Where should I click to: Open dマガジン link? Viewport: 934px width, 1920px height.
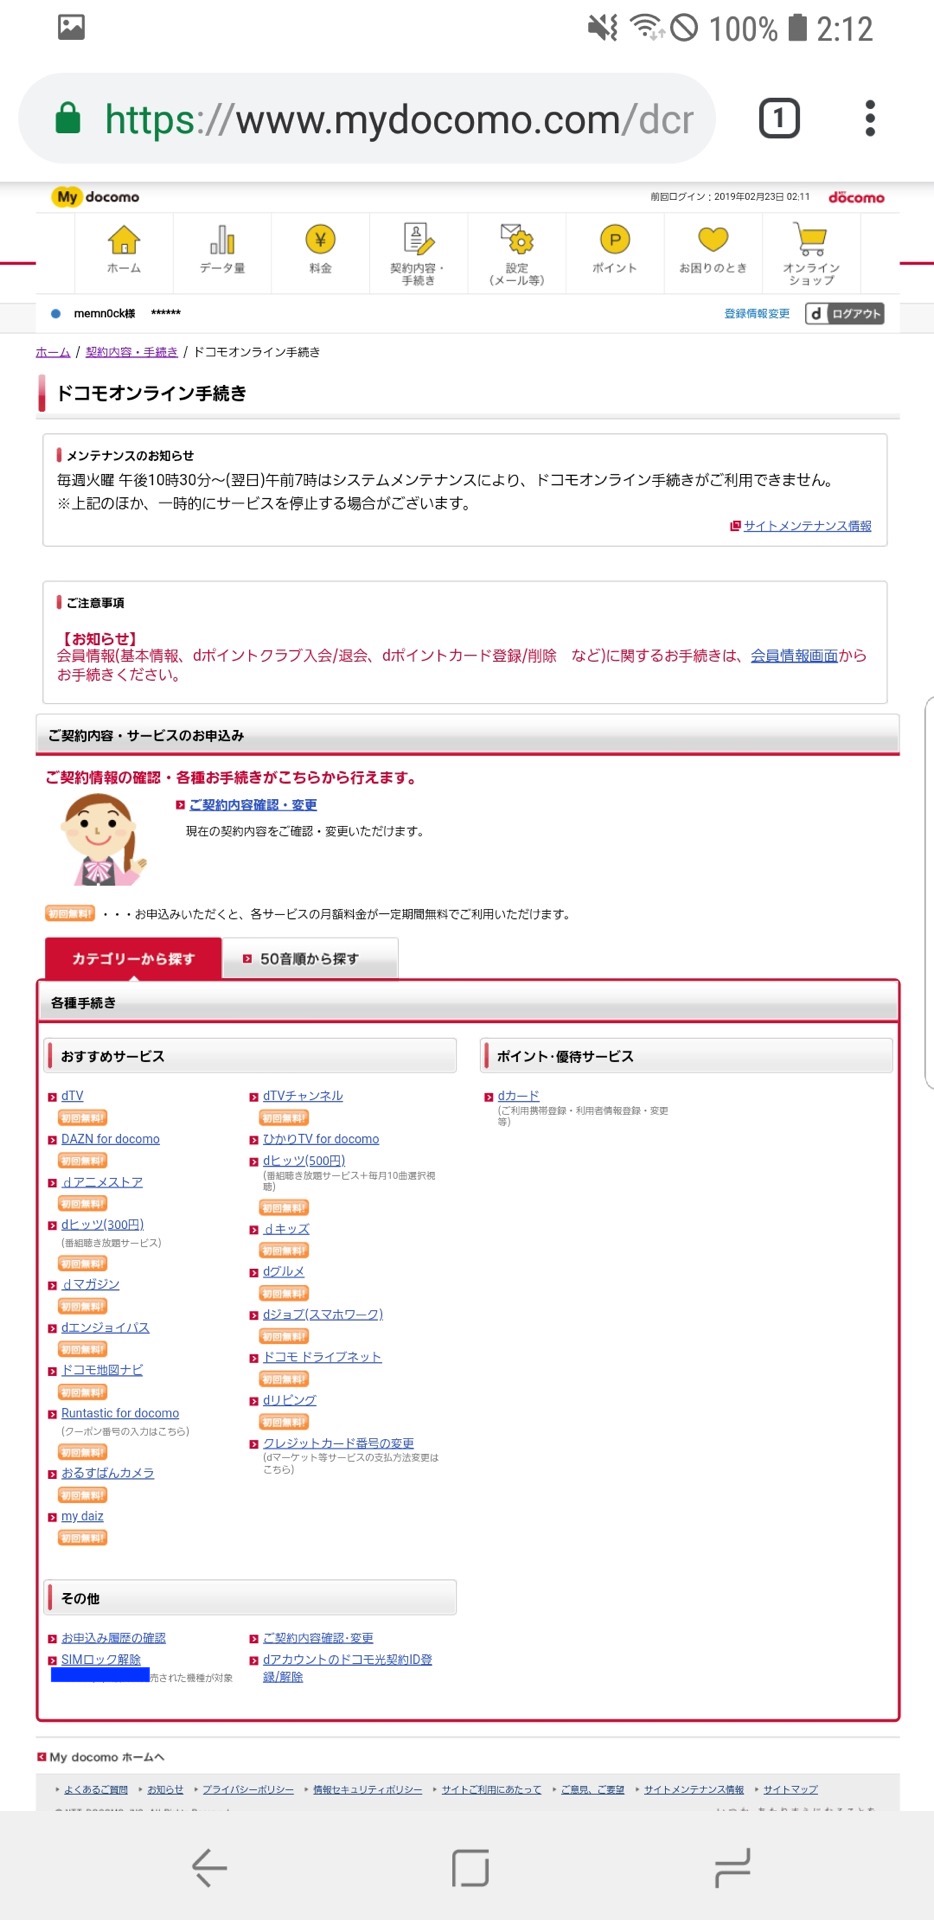[x=90, y=1284]
